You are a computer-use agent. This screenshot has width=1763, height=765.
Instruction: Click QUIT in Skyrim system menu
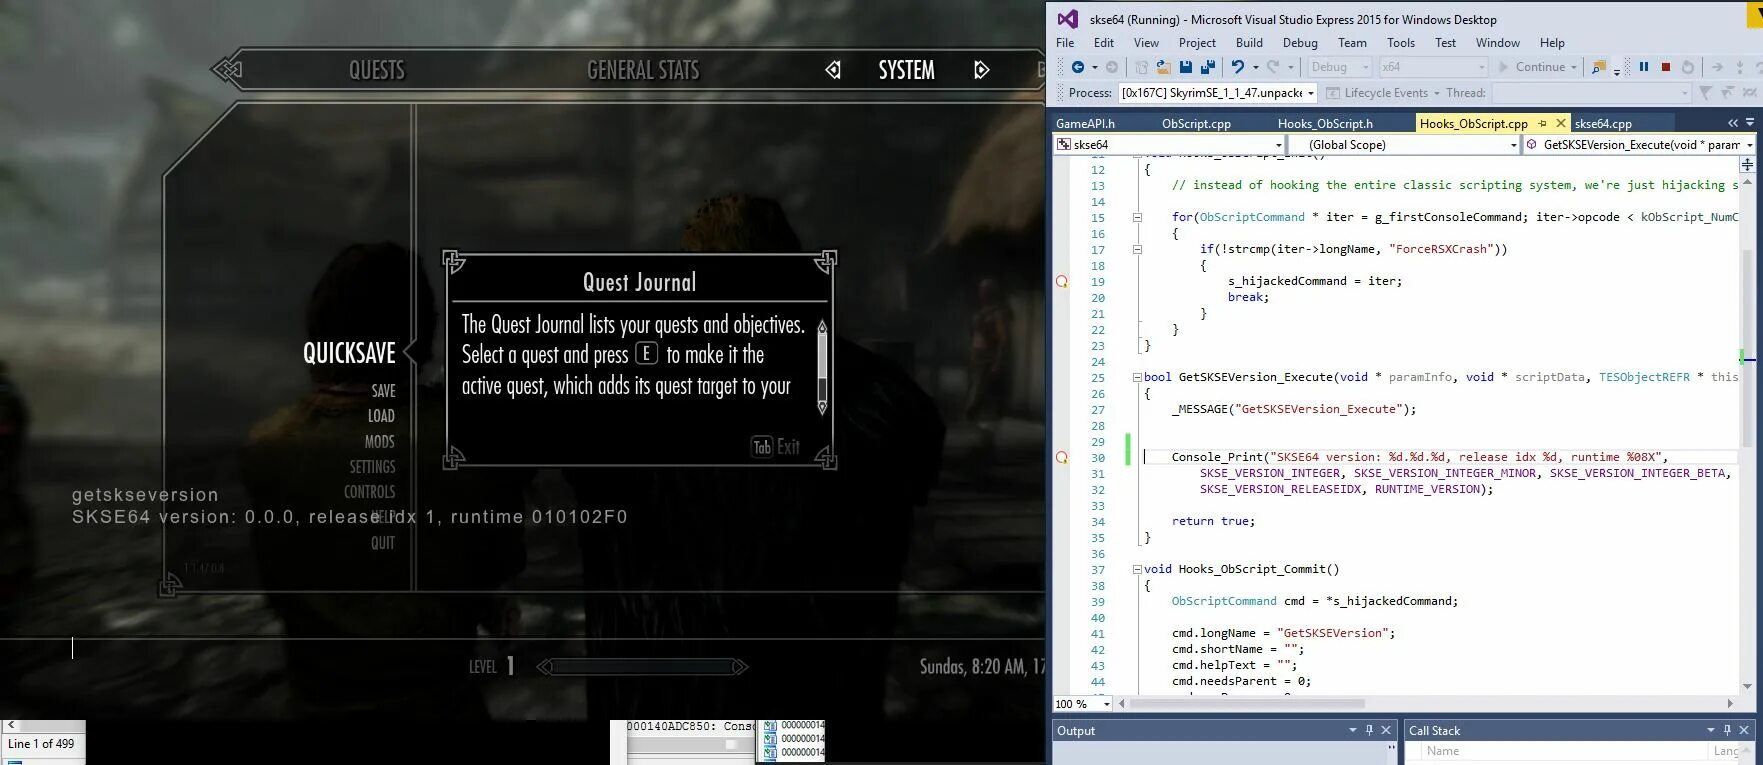(x=383, y=543)
